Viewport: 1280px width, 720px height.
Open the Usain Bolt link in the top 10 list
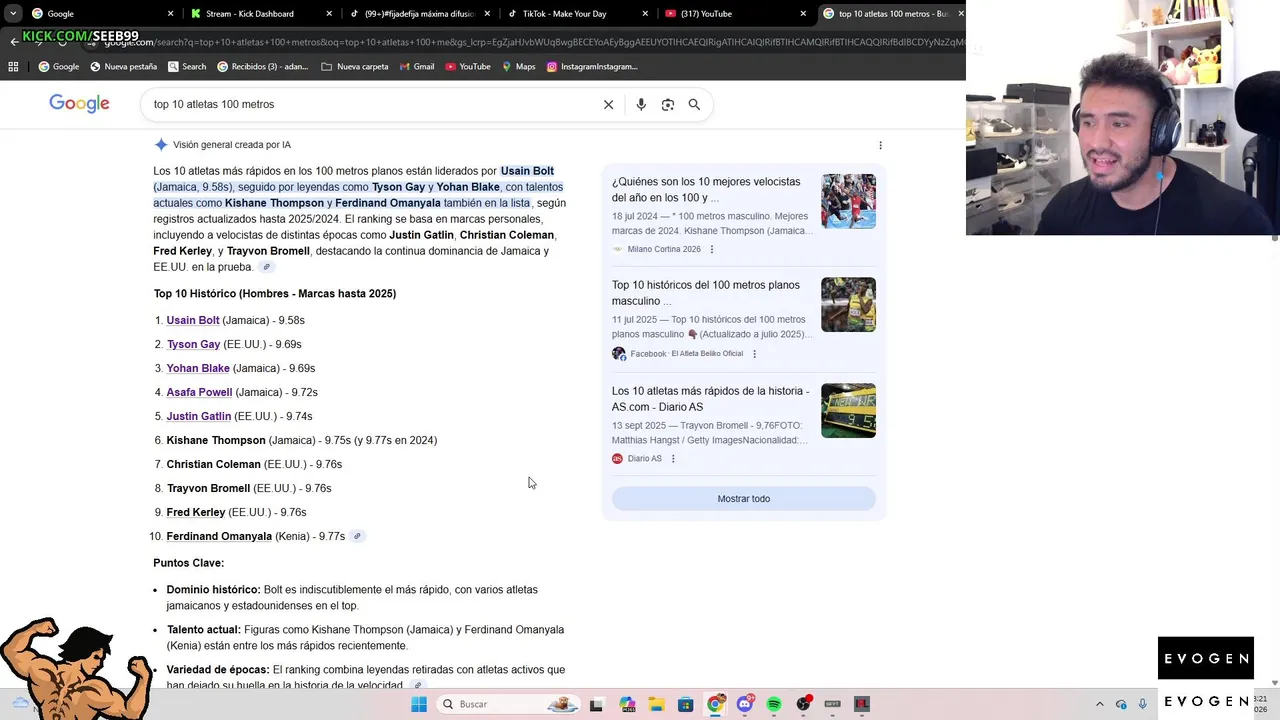pyautogui.click(x=193, y=320)
